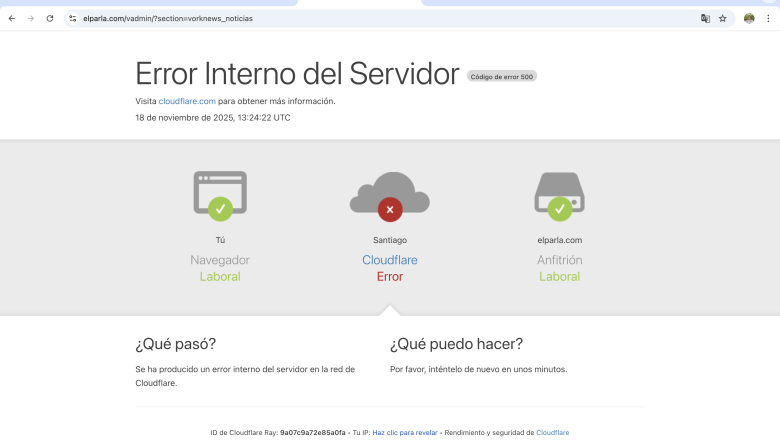Click the Error Interno del Servidor heading
The height and width of the screenshot is (440, 780).
click(x=297, y=74)
